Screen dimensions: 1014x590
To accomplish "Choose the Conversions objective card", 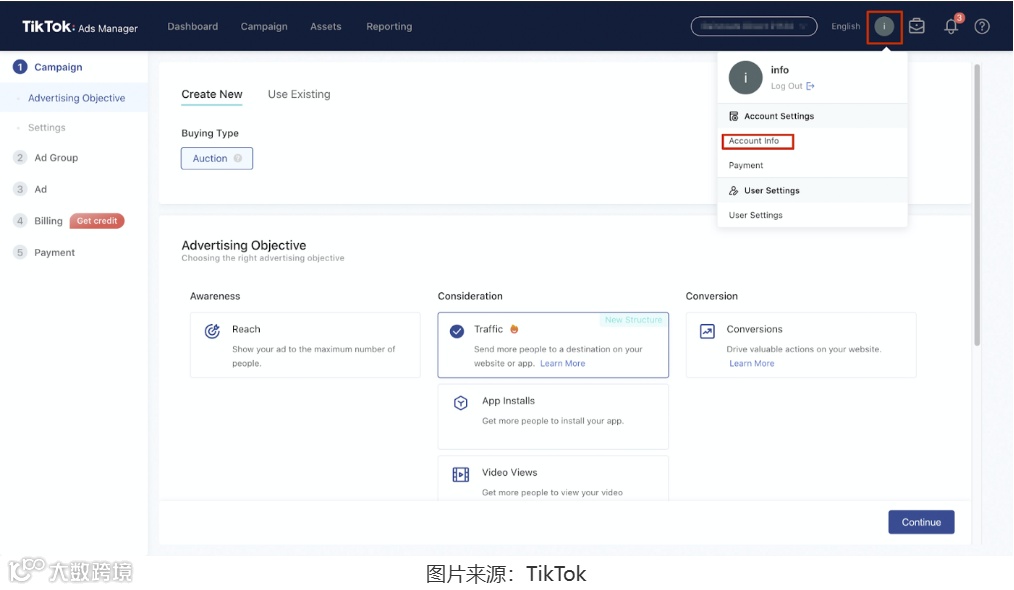I will coord(801,345).
